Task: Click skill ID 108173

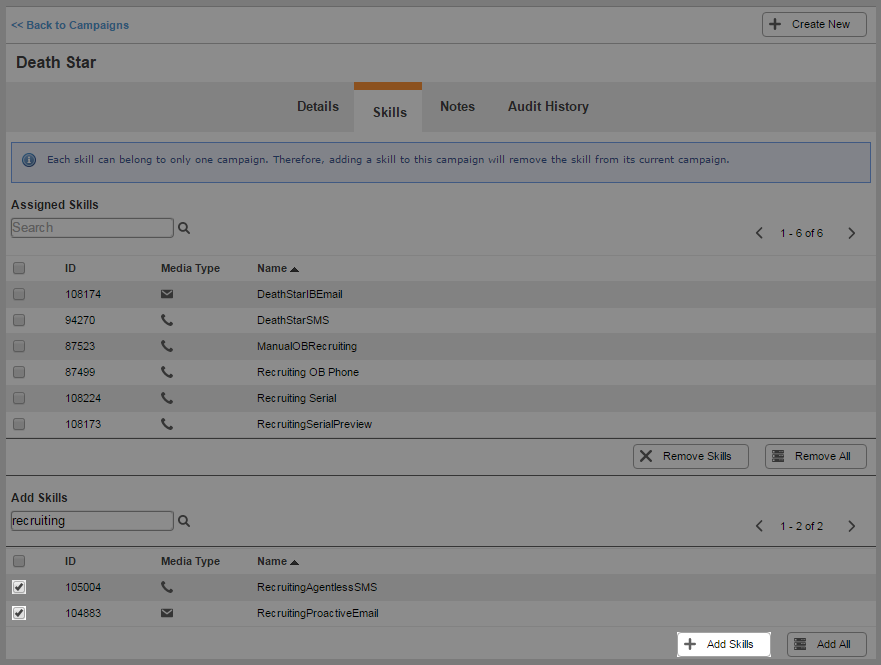Action: (x=83, y=424)
